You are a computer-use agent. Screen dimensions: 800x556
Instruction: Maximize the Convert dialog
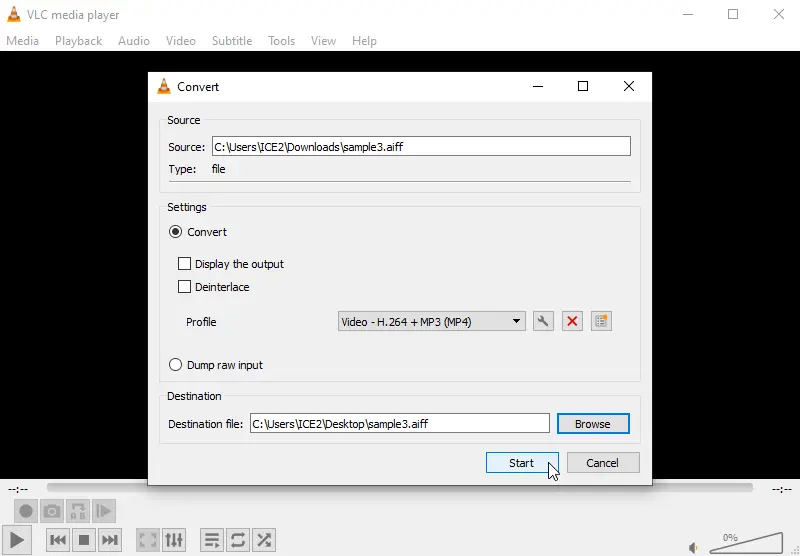point(583,86)
